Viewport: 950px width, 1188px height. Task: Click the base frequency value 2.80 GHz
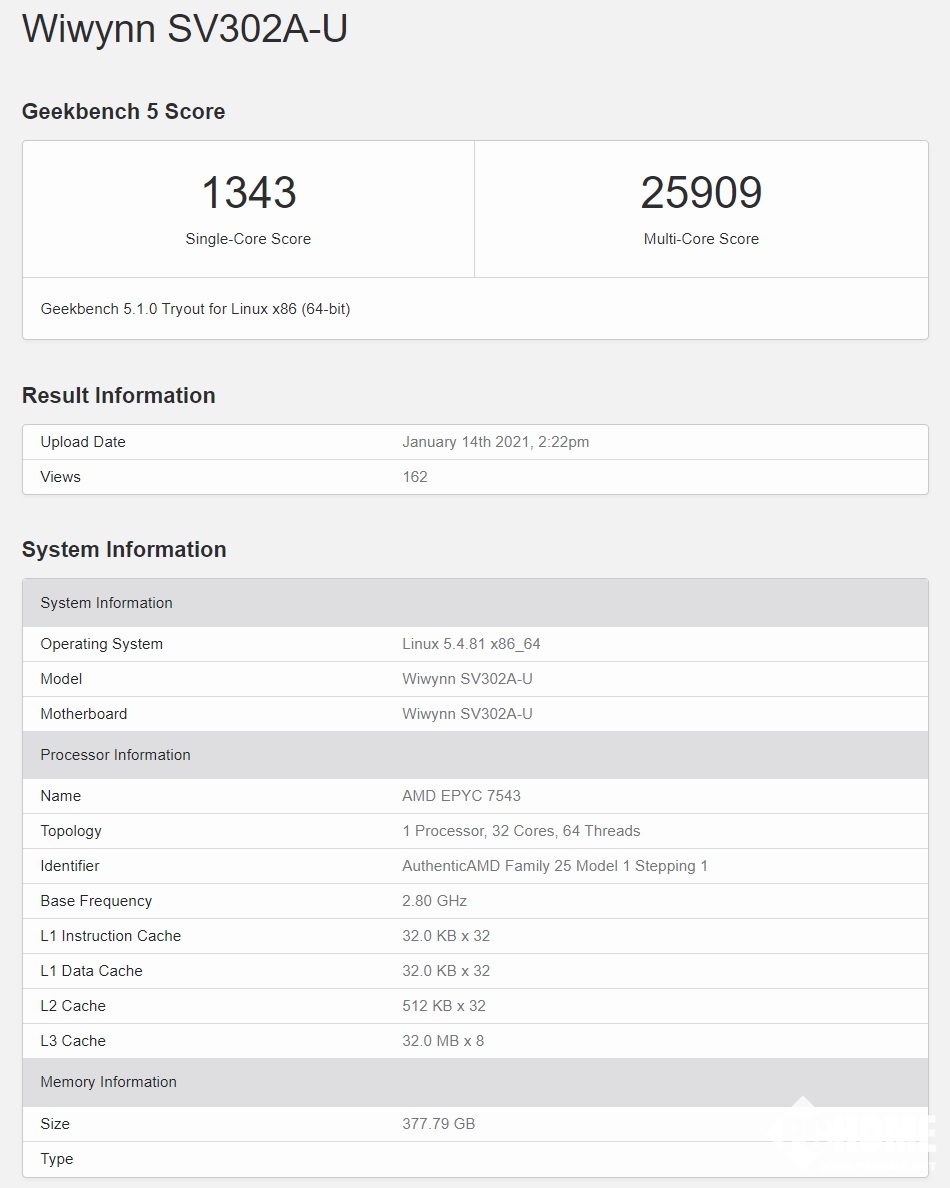click(x=434, y=901)
